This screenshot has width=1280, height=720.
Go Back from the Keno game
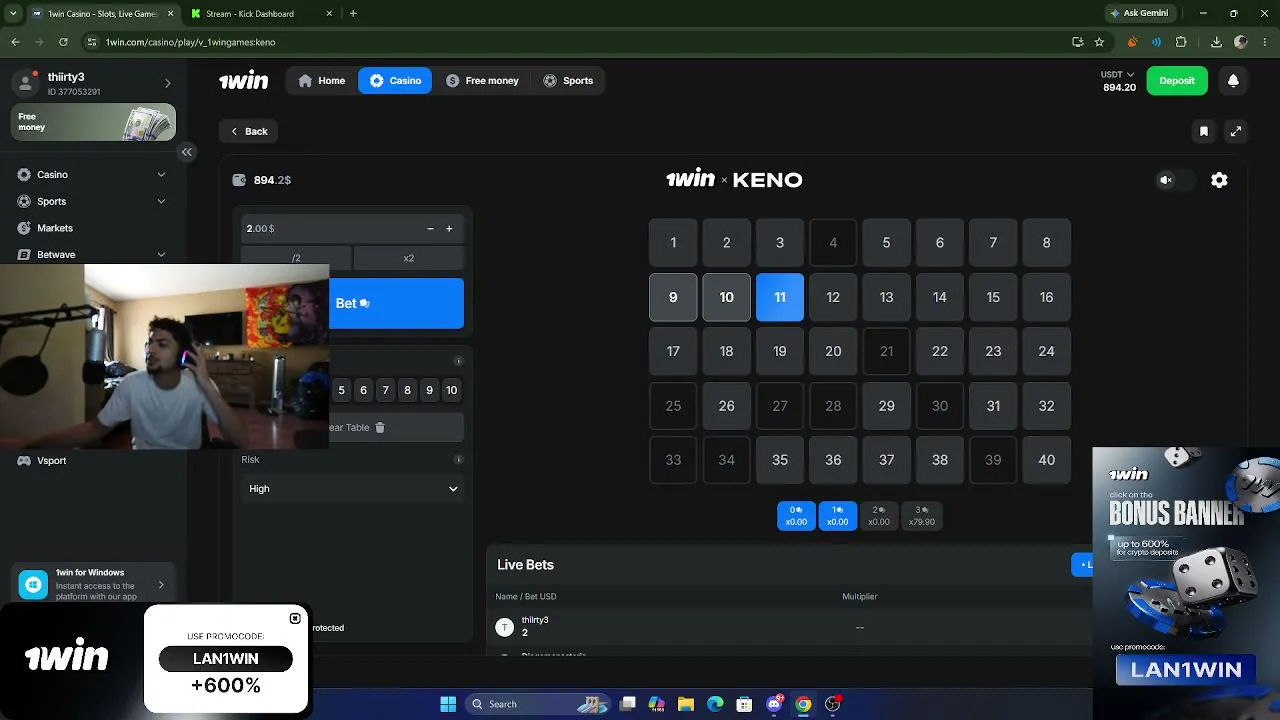249,132
